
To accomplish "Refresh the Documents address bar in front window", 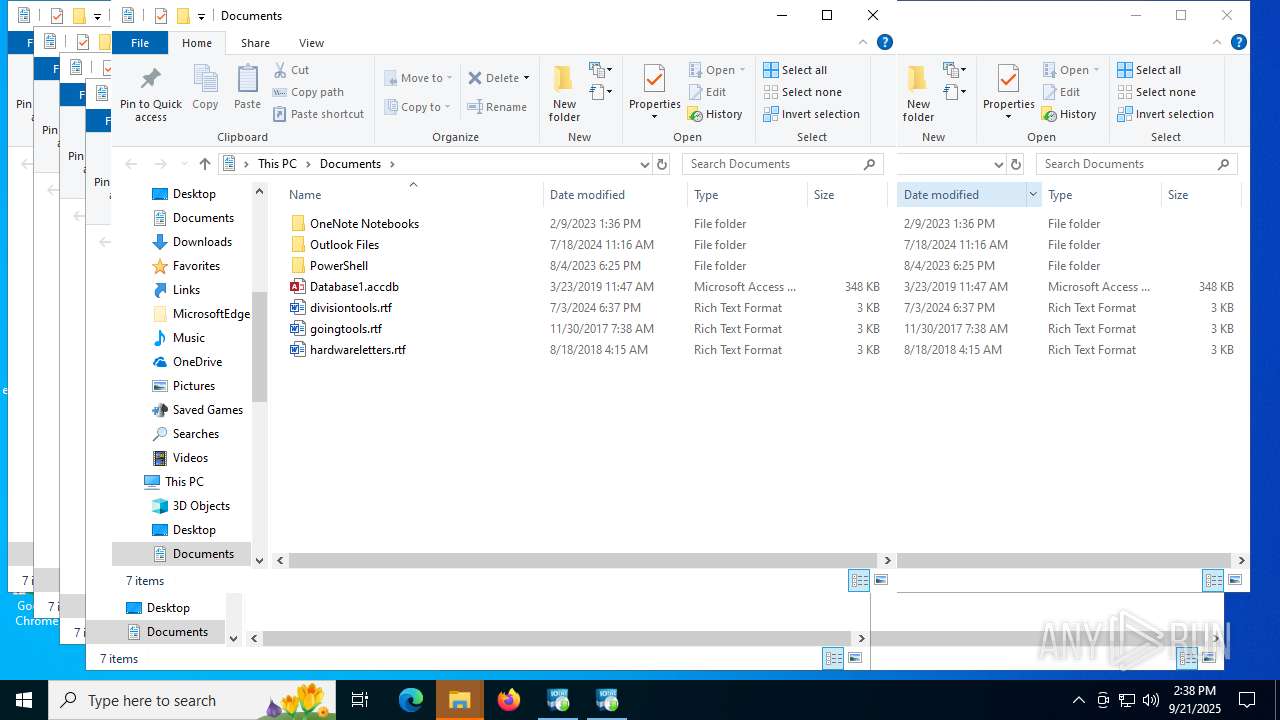I will click(x=661, y=164).
